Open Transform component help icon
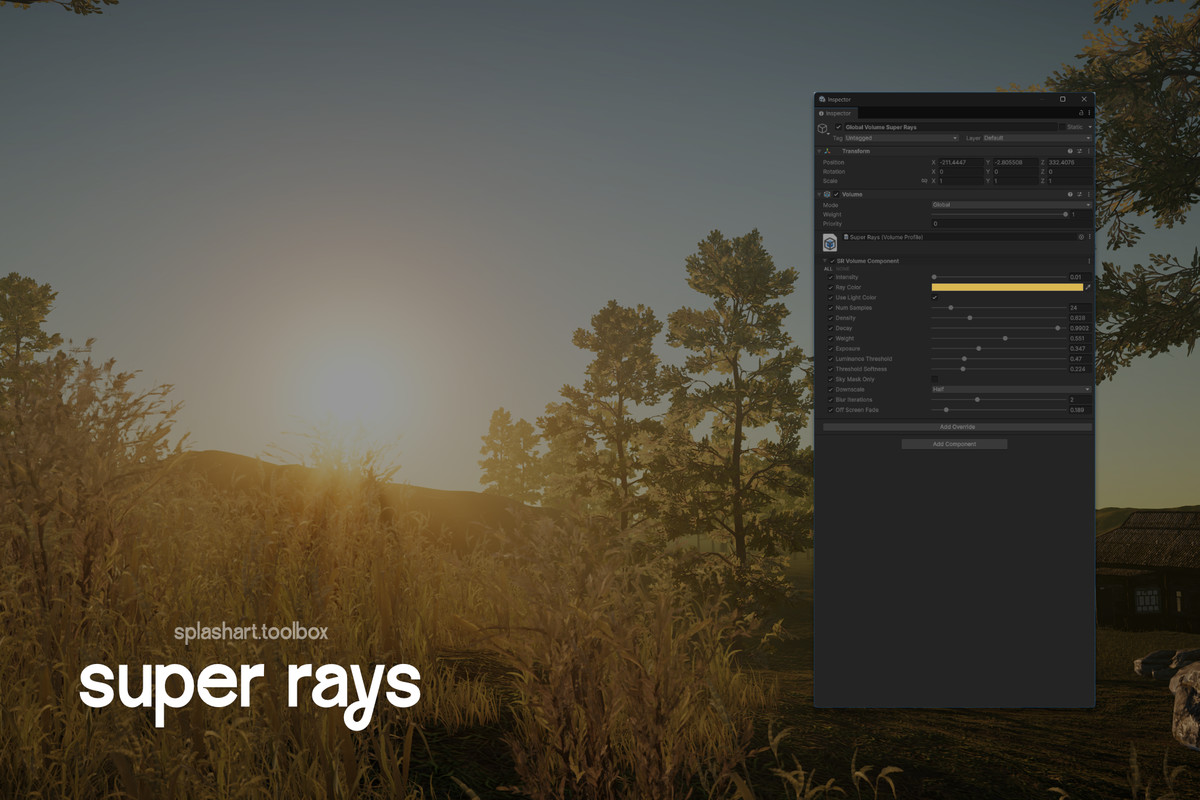 [1070, 151]
